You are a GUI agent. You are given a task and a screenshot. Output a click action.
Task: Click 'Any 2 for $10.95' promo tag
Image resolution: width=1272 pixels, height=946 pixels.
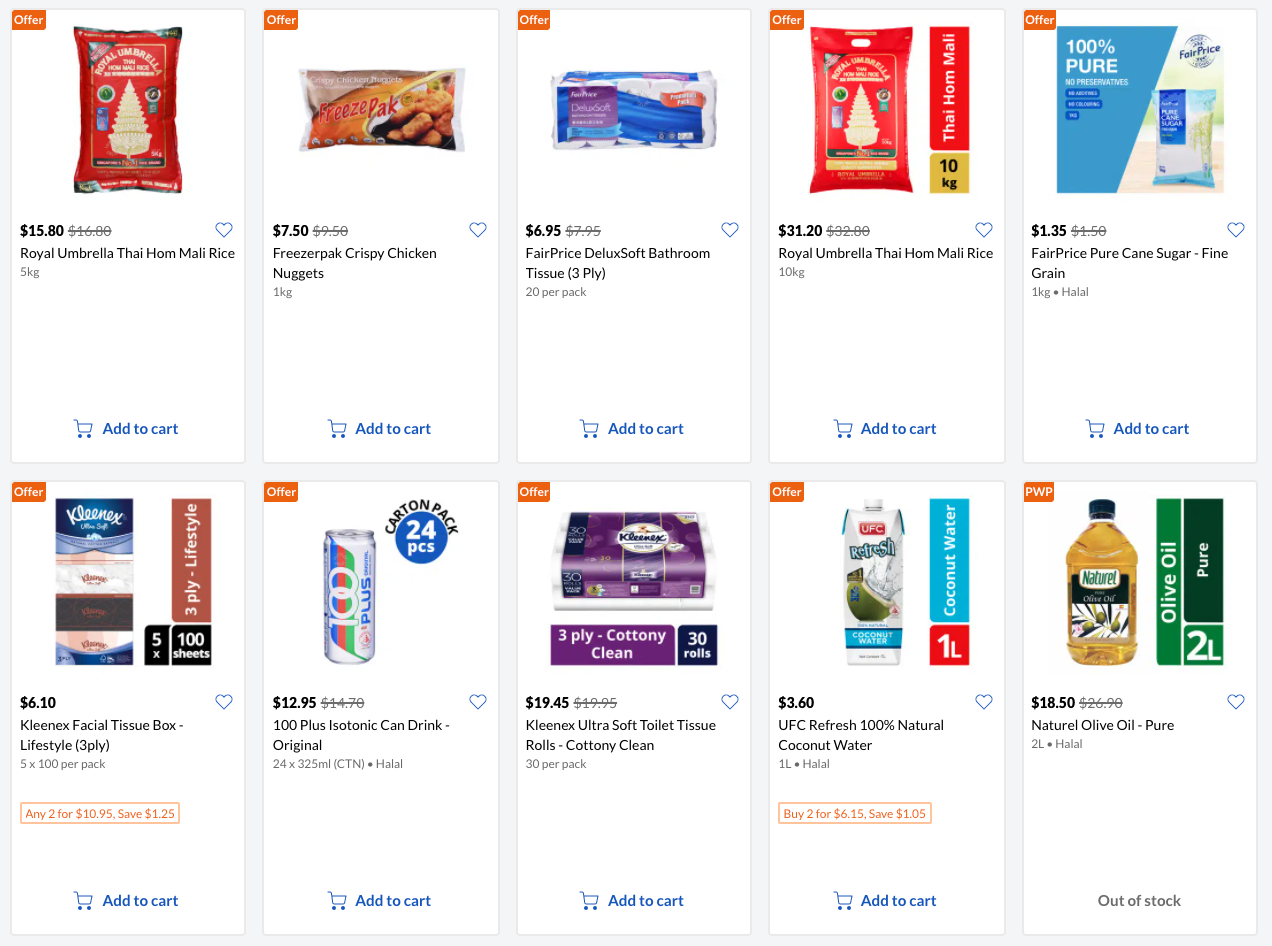point(100,813)
